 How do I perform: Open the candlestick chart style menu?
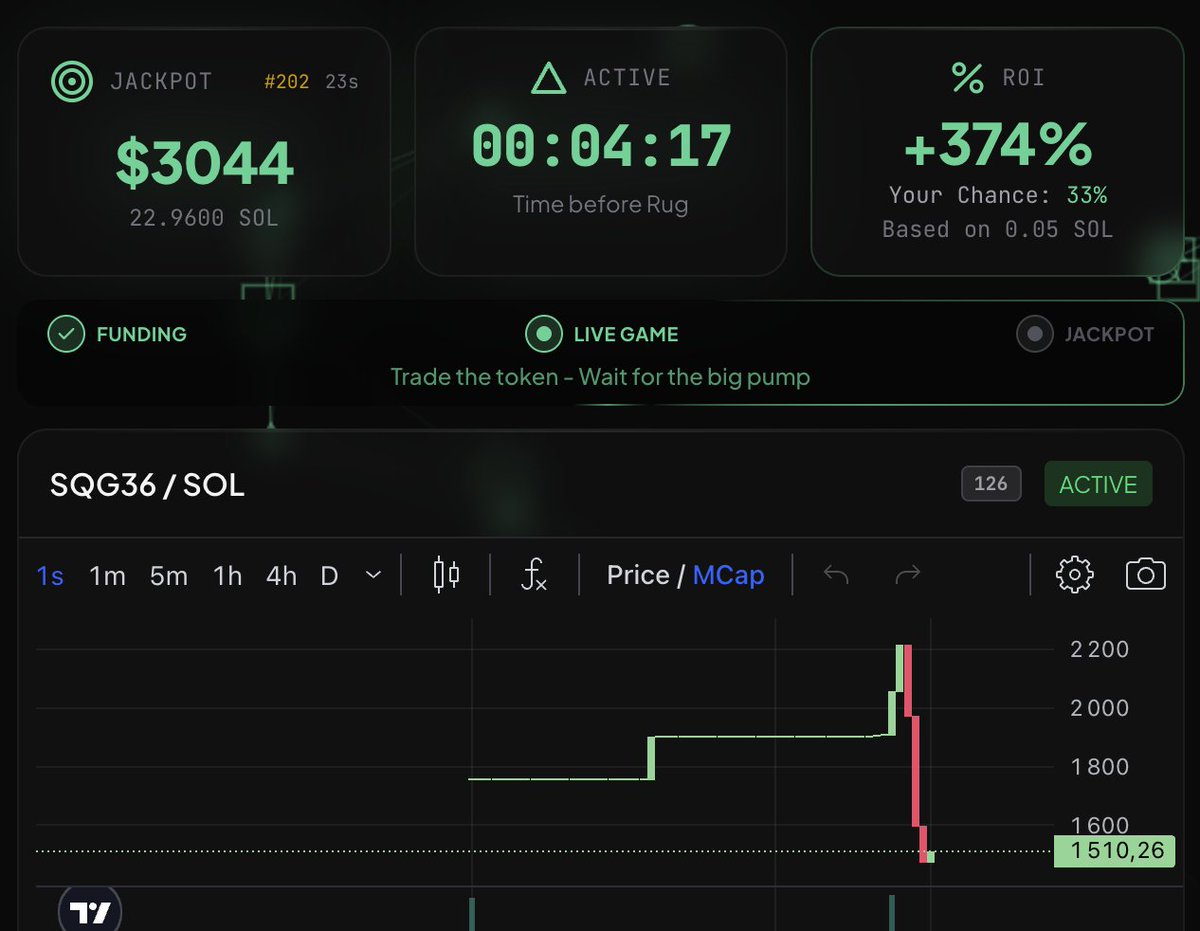click(x=446, y=575)
